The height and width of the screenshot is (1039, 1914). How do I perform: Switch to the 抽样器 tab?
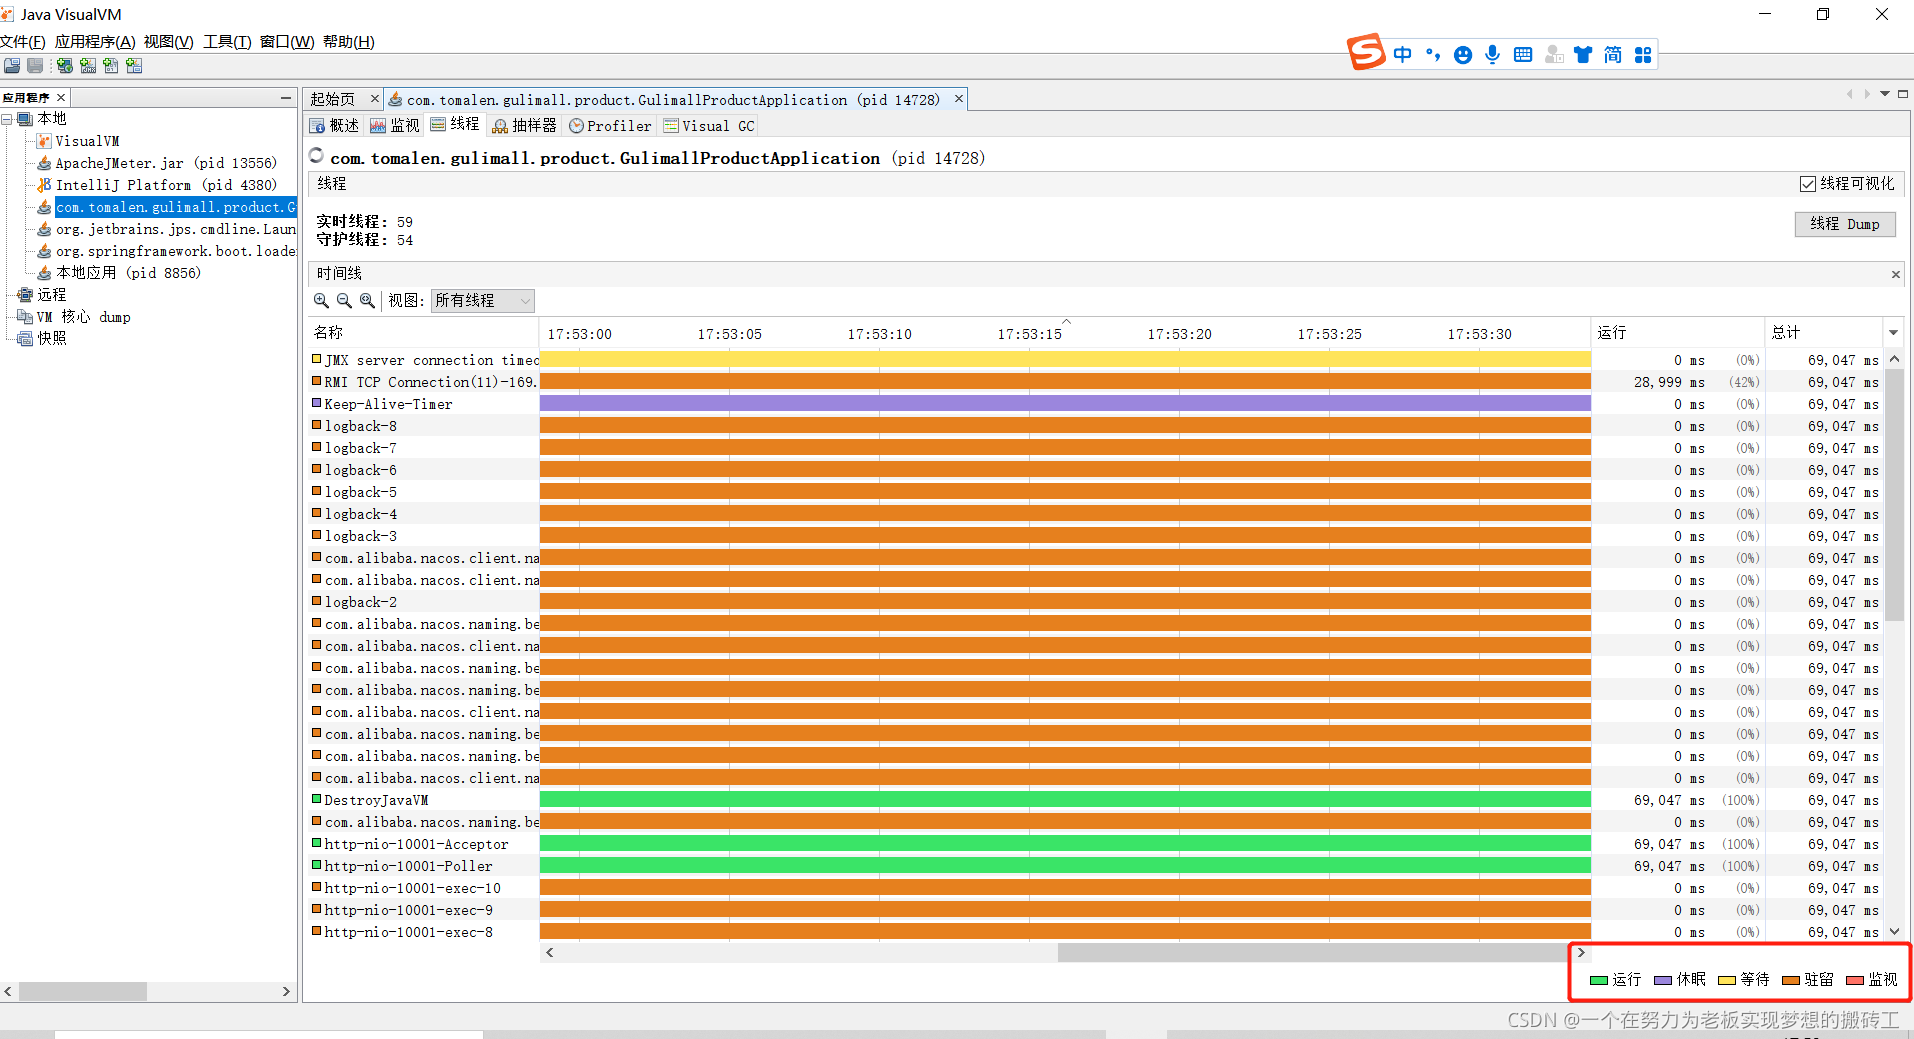[524, 125]
